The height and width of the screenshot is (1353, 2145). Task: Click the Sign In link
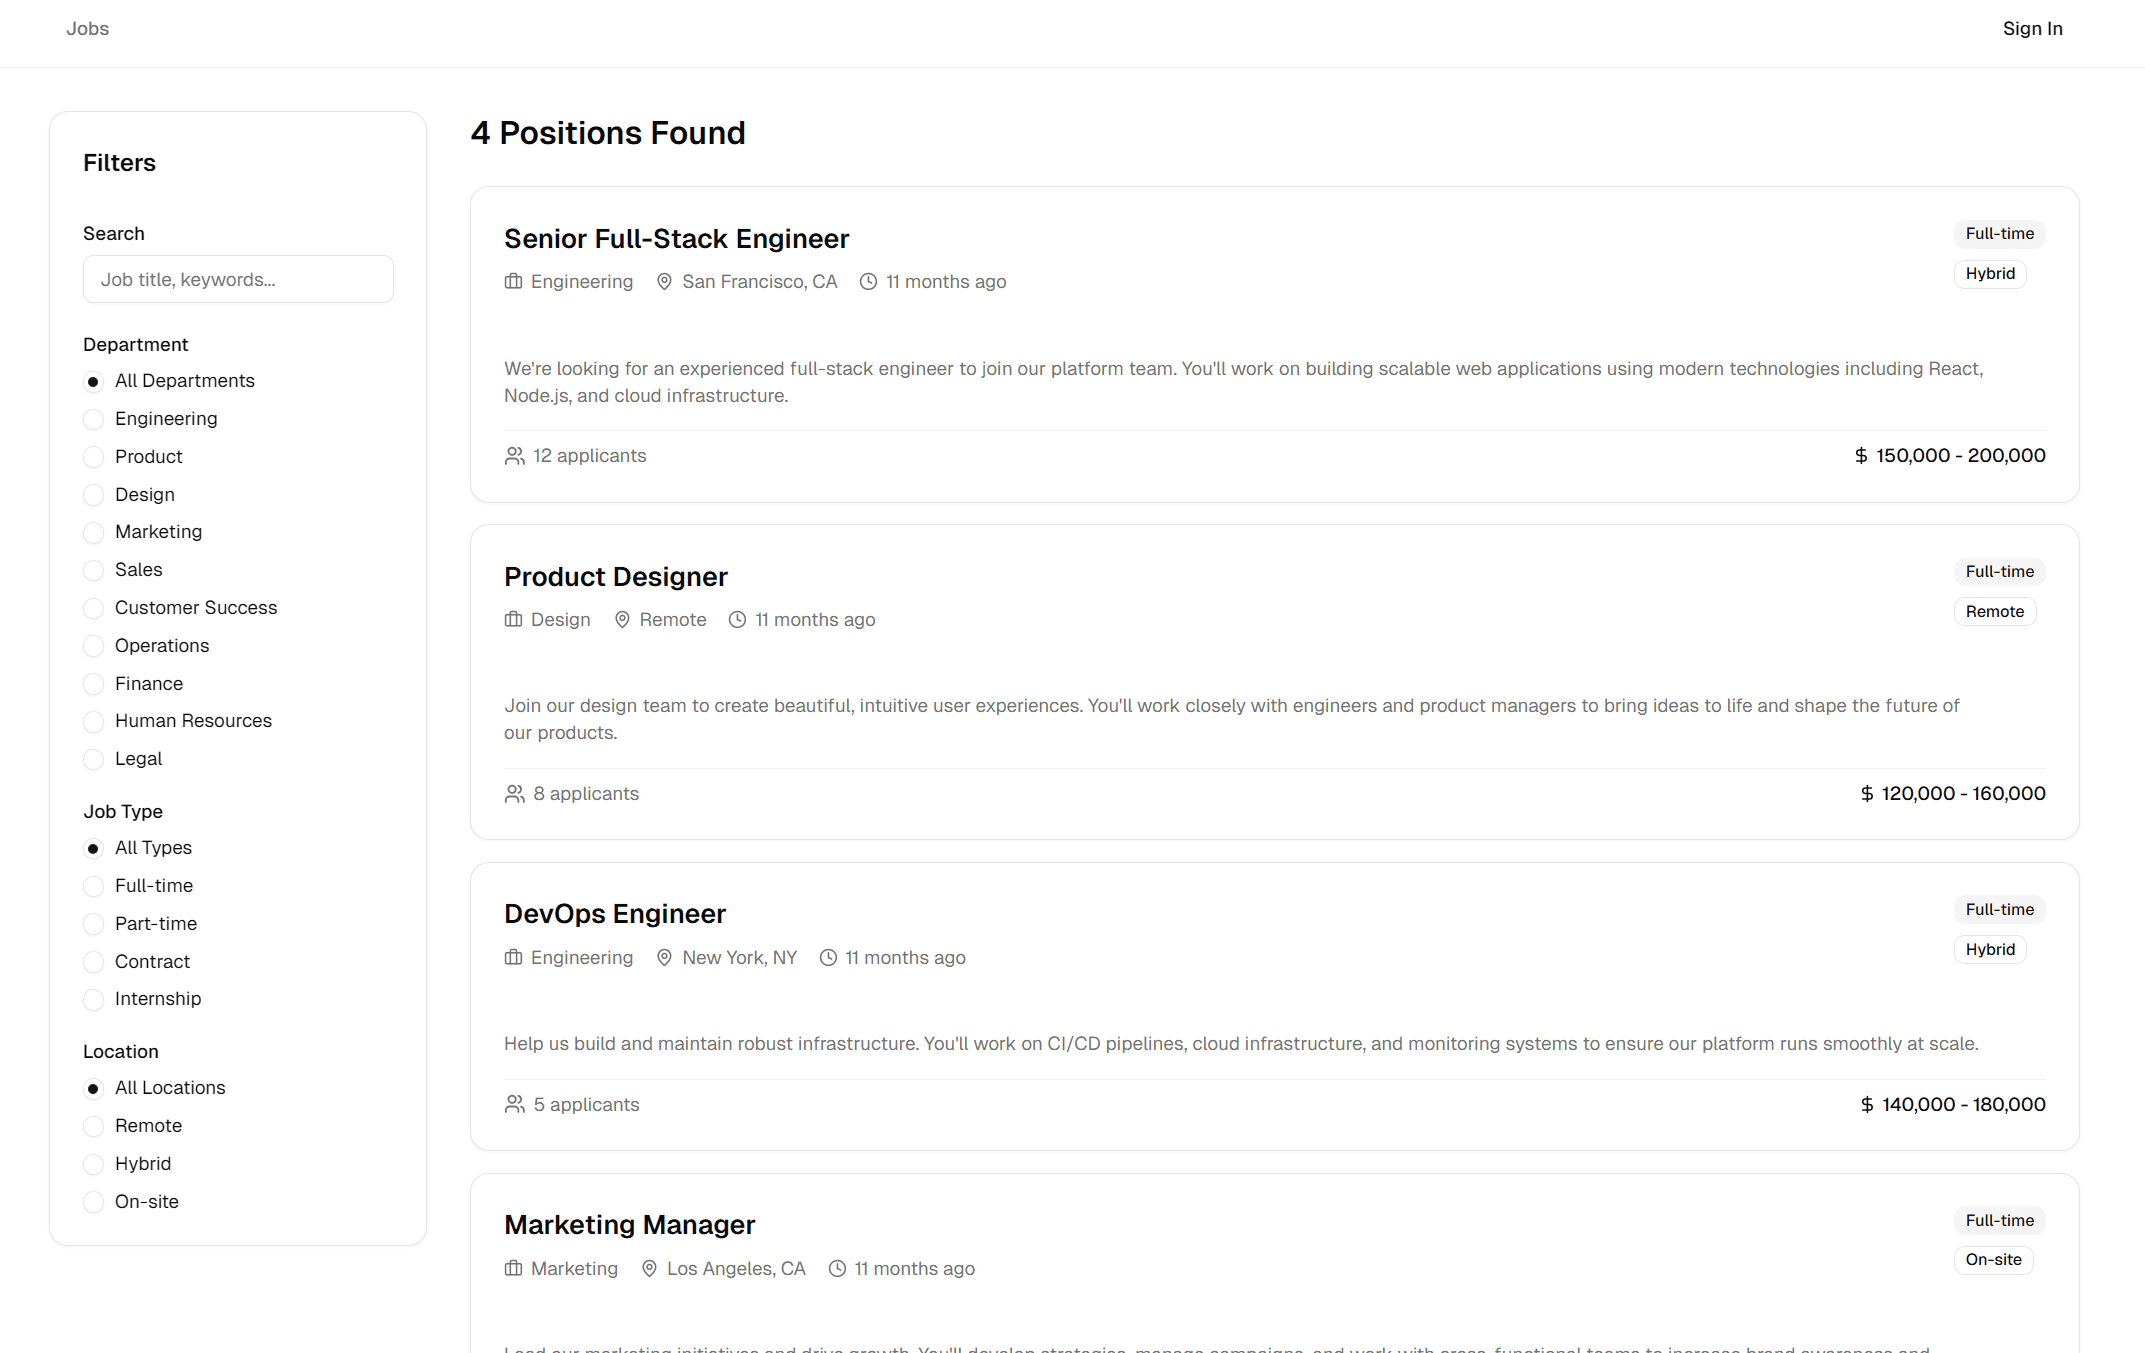click(2032, 28)
